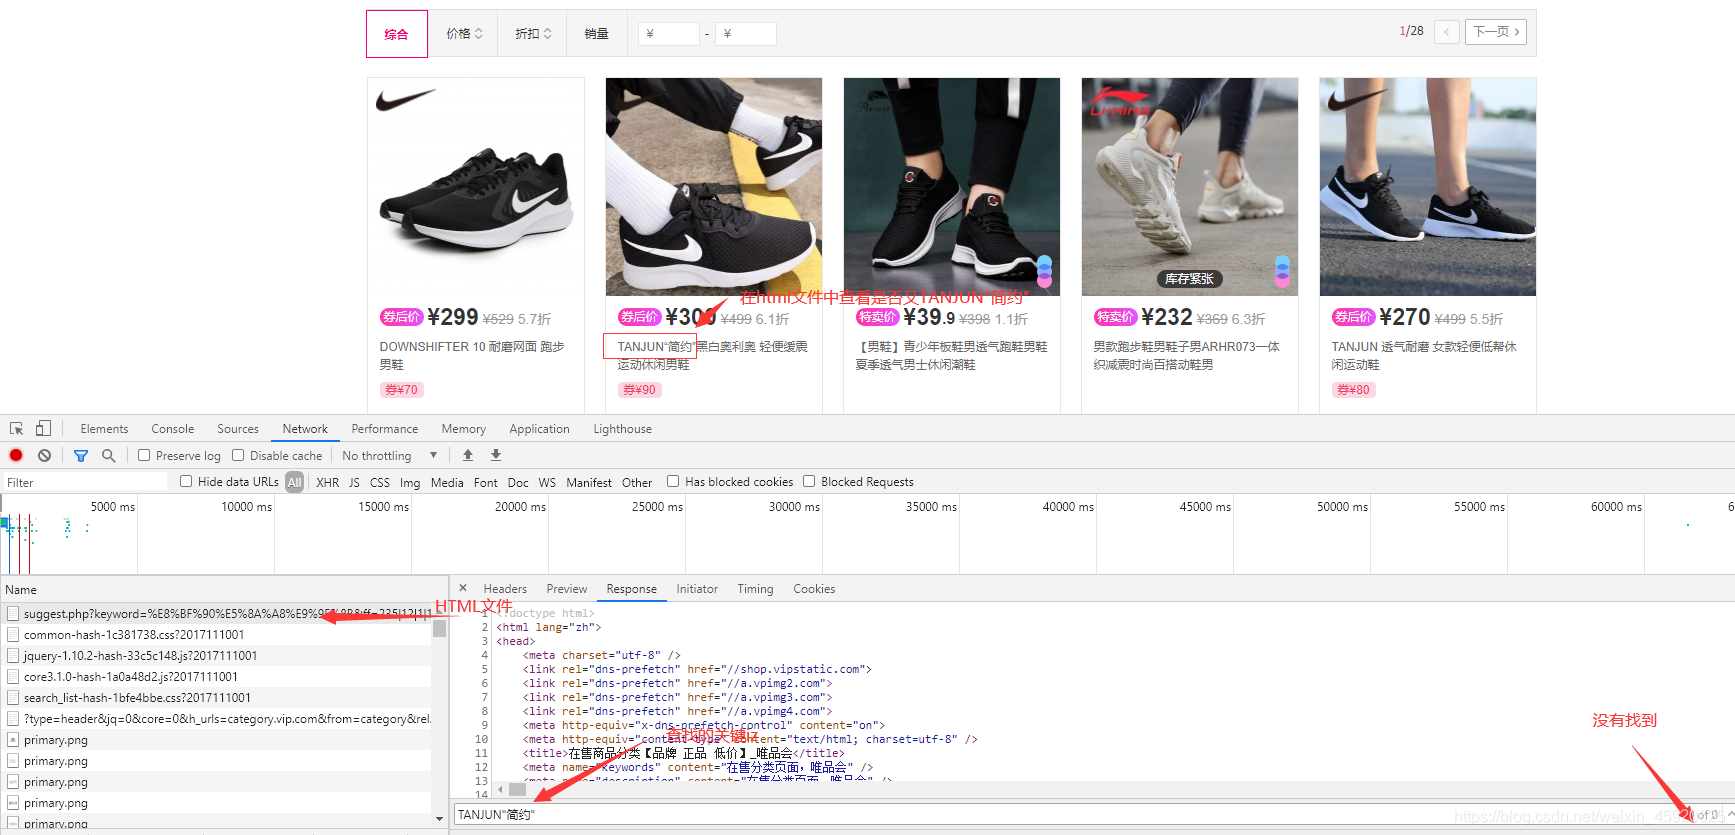The height and width of the screenshot is (835, 1735).
Task: Enable Preserve log checkbox
Action: coord(144,455)
